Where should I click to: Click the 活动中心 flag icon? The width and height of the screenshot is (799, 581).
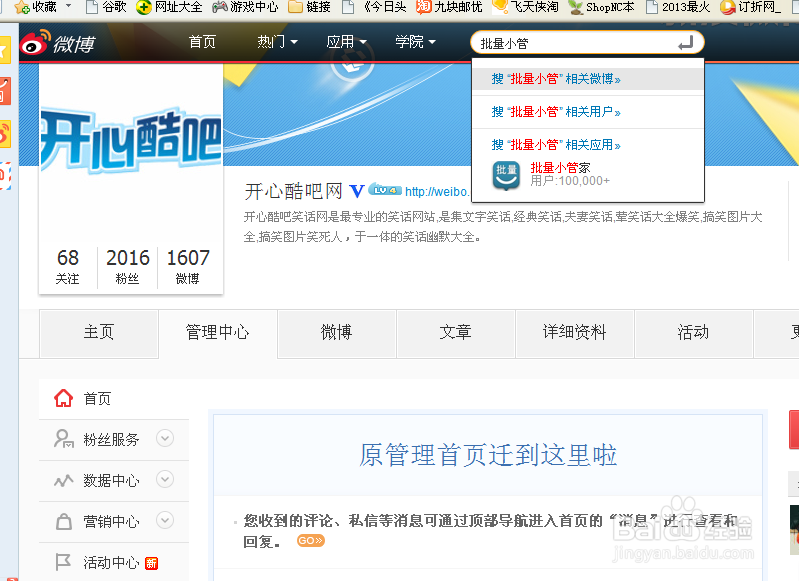(63, 562)
